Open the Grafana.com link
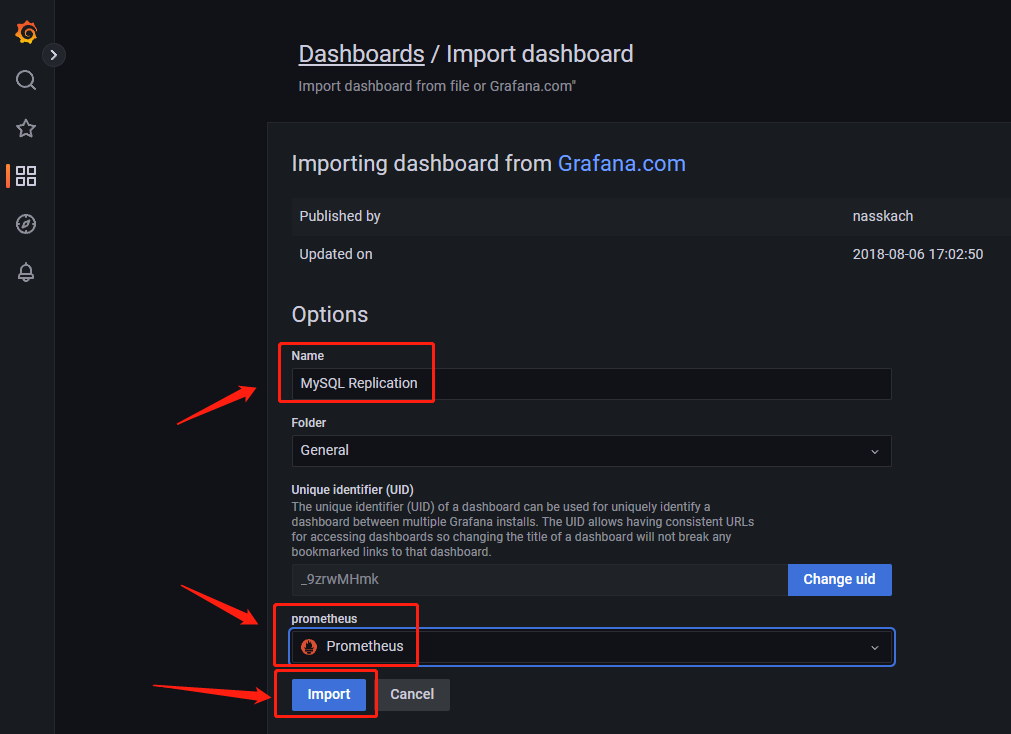 (x=622, y=163)
